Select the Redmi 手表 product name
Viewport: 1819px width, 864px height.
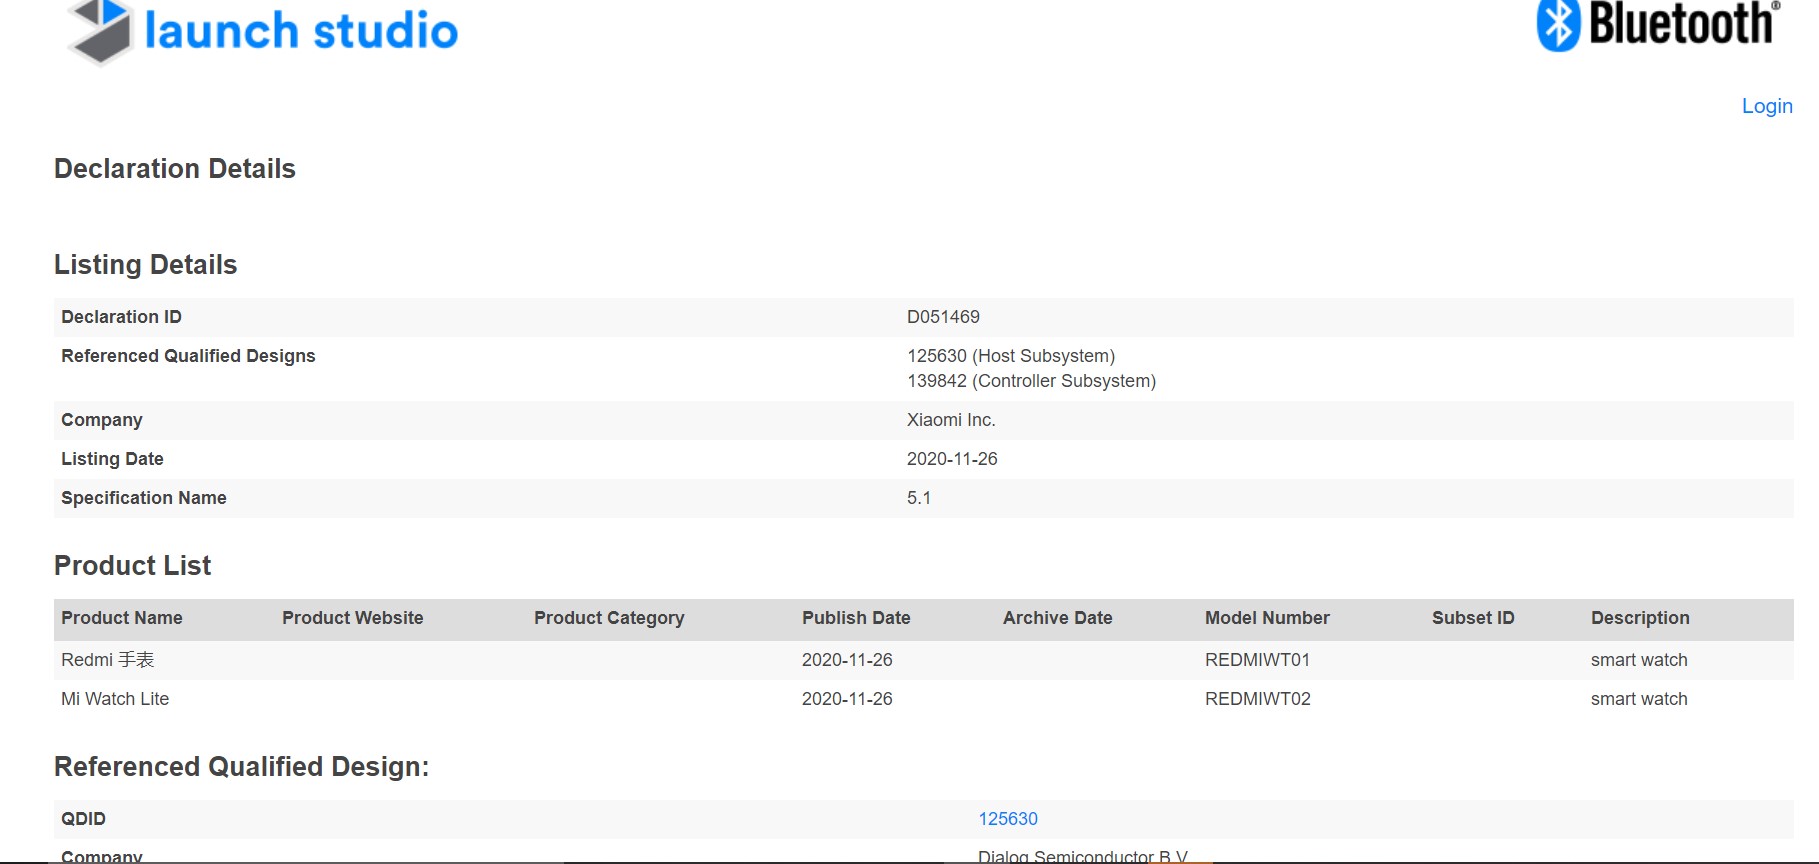(108, 660)
